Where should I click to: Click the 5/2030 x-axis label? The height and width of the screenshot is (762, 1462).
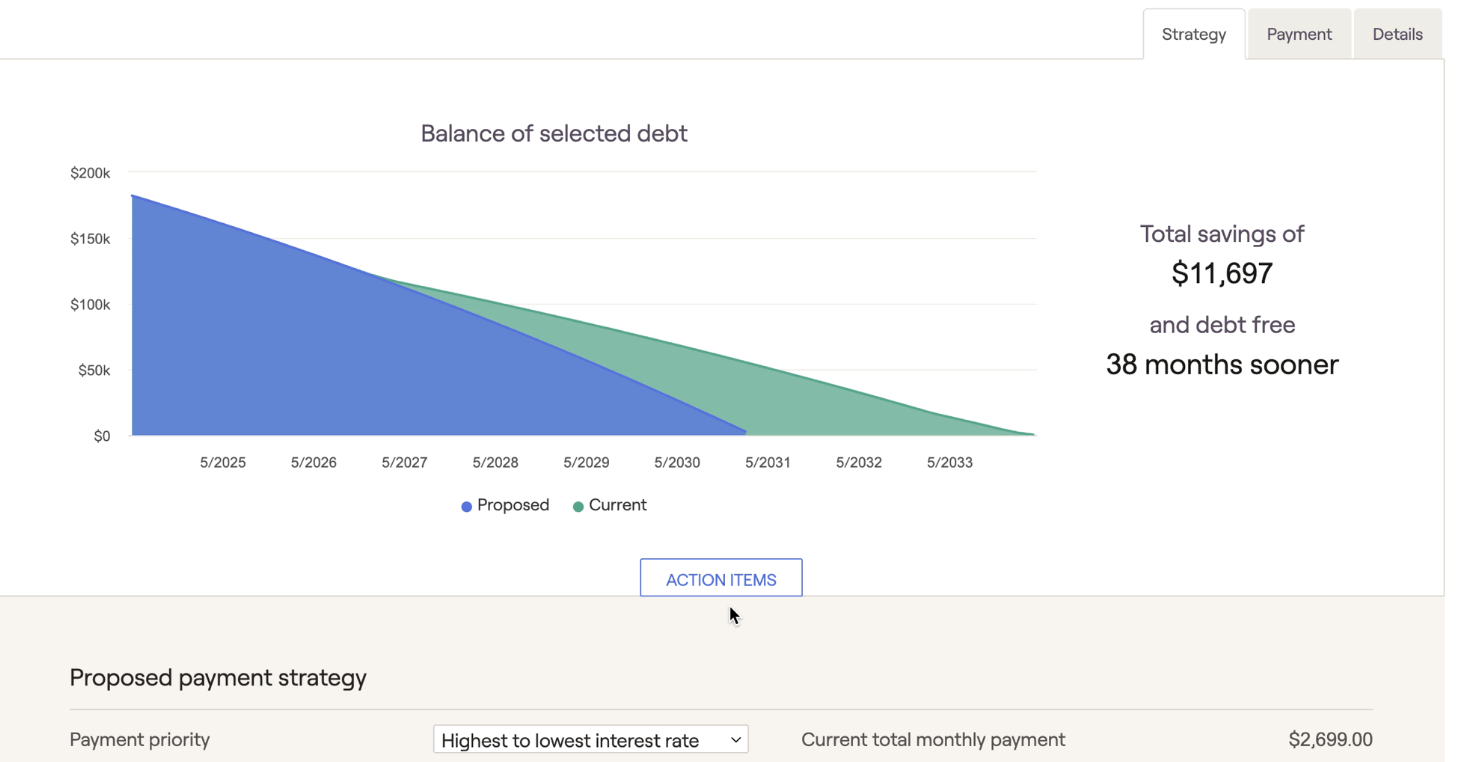(677, 463)
